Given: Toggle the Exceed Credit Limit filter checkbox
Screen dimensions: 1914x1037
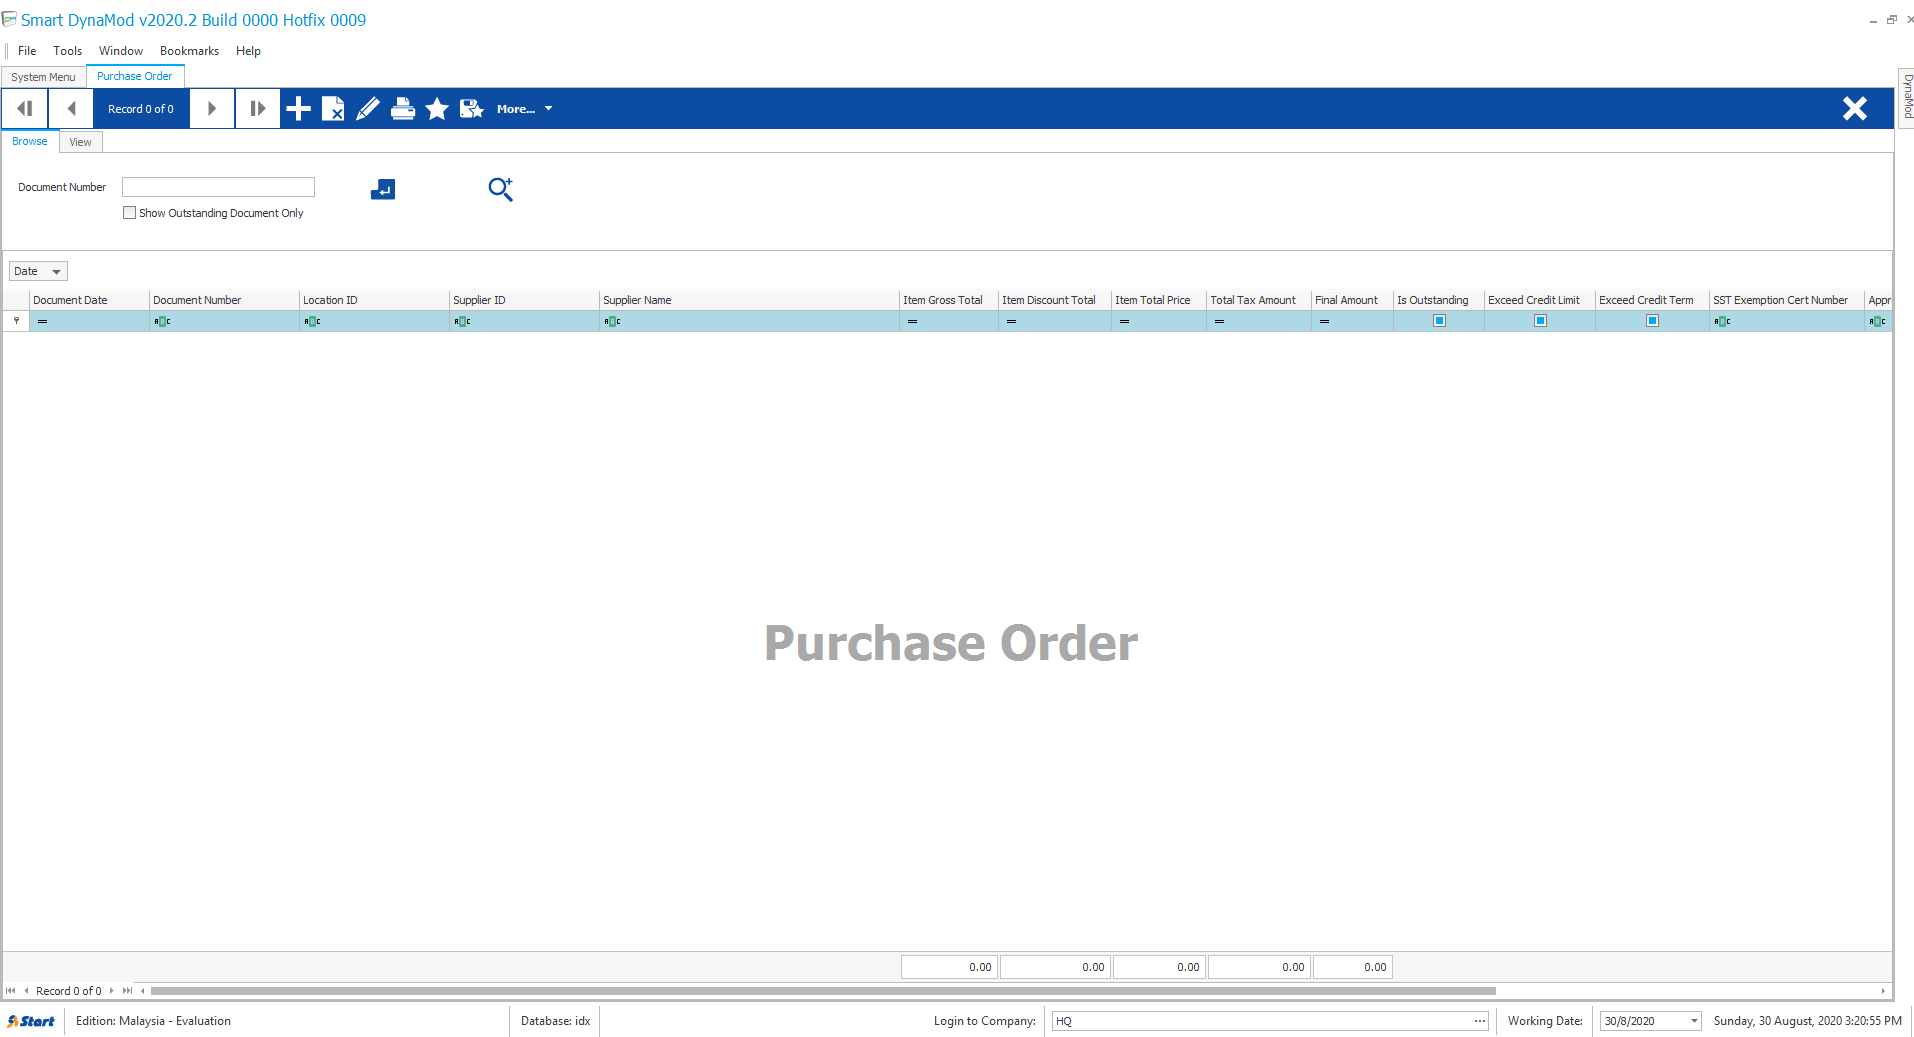Looking at the screenshot, I should [x=1540, y=321].
